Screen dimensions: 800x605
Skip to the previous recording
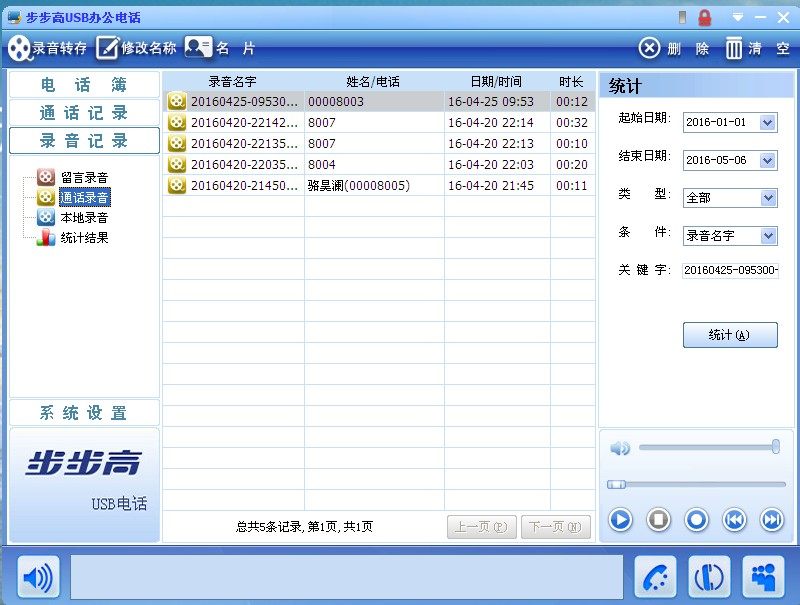(x=734, y=520)
